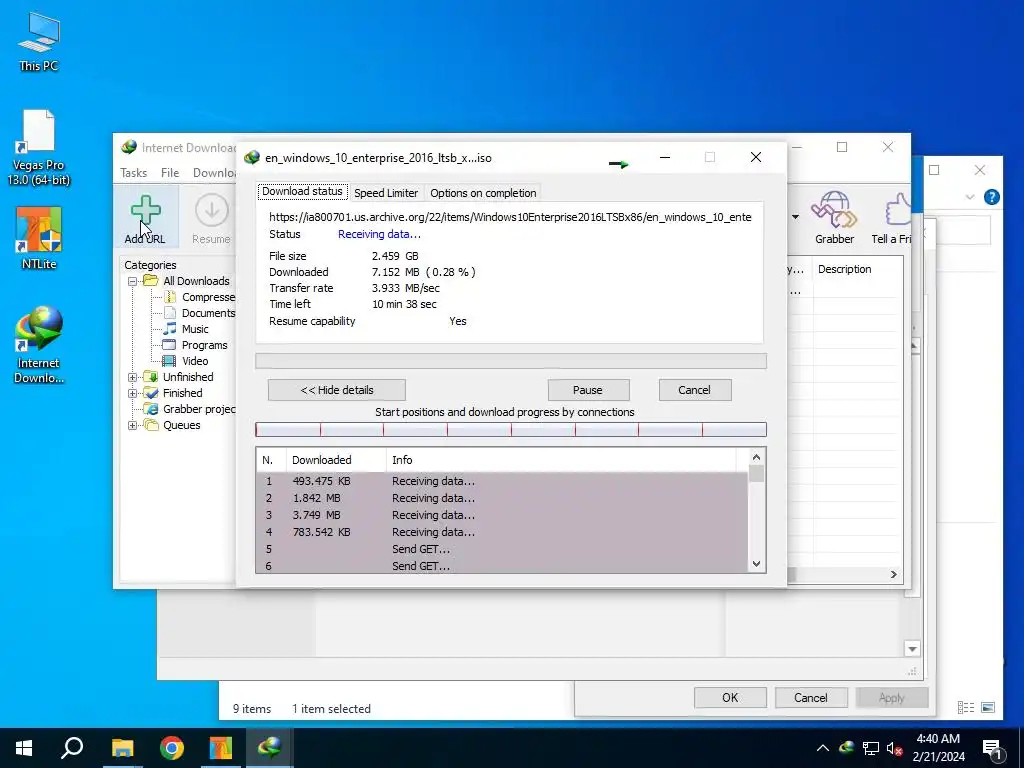Open File Explorer from taskbar
Viewport: 1024px width, 768px height.
pos(122,748)
